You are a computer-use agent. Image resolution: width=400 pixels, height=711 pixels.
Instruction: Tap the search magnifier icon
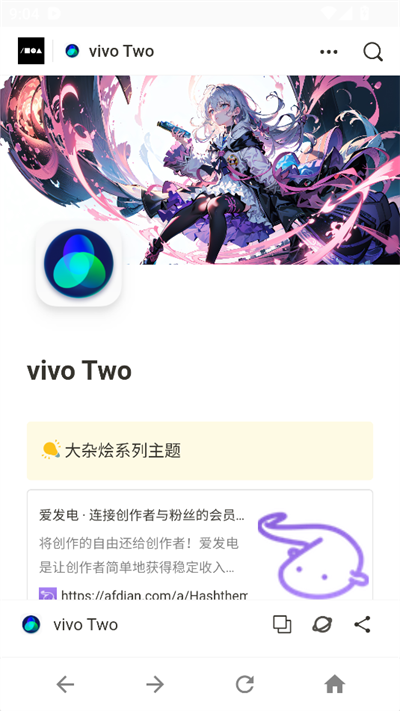pyautogui.click(x=373, y=52)
